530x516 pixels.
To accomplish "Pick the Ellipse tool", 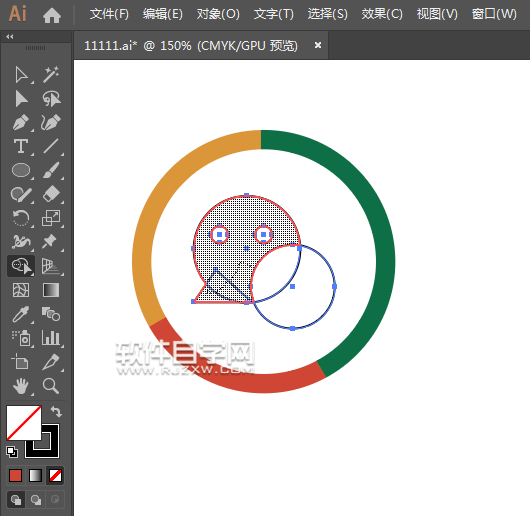I will 21,170.
